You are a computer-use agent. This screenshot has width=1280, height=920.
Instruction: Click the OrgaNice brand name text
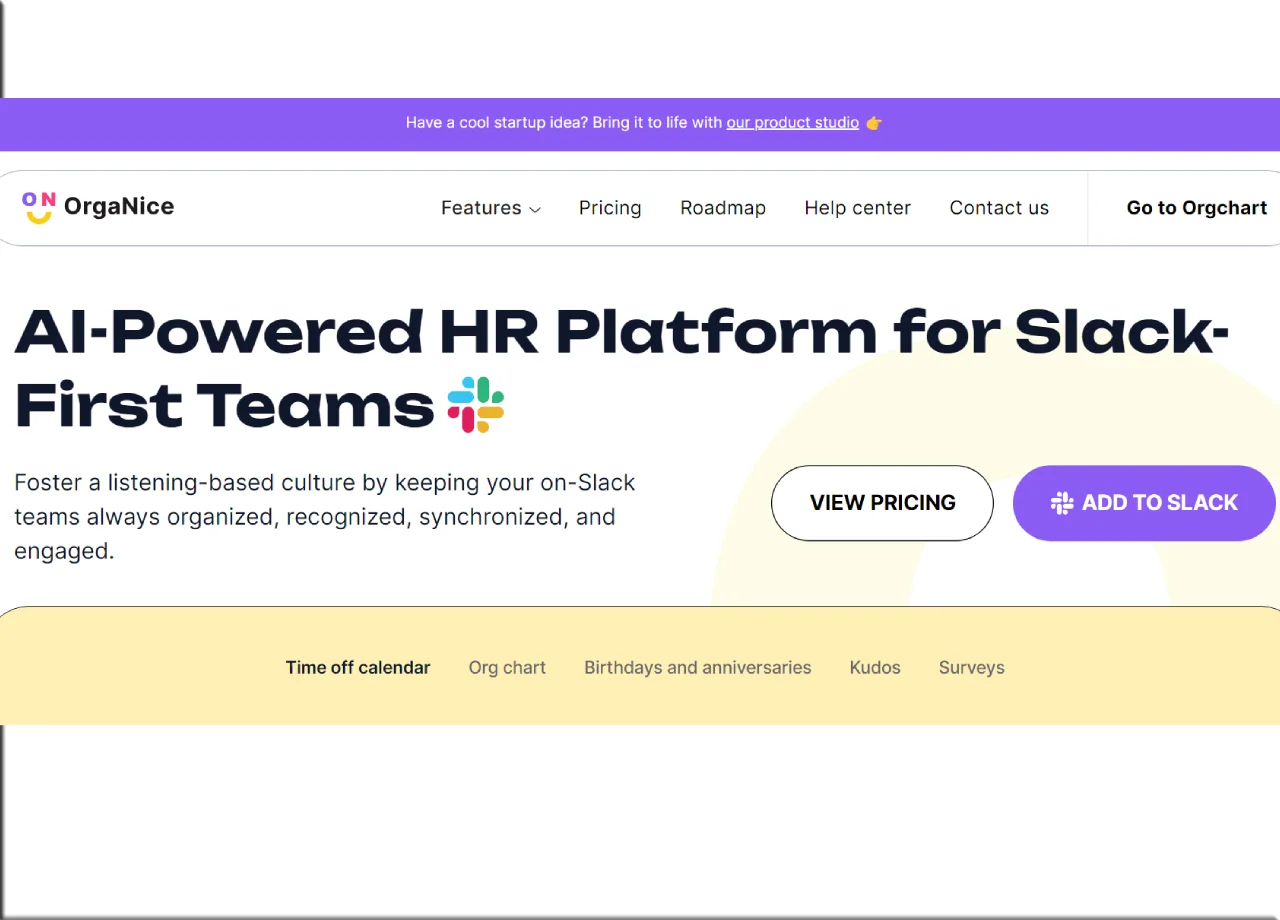[x=119, y=207]
